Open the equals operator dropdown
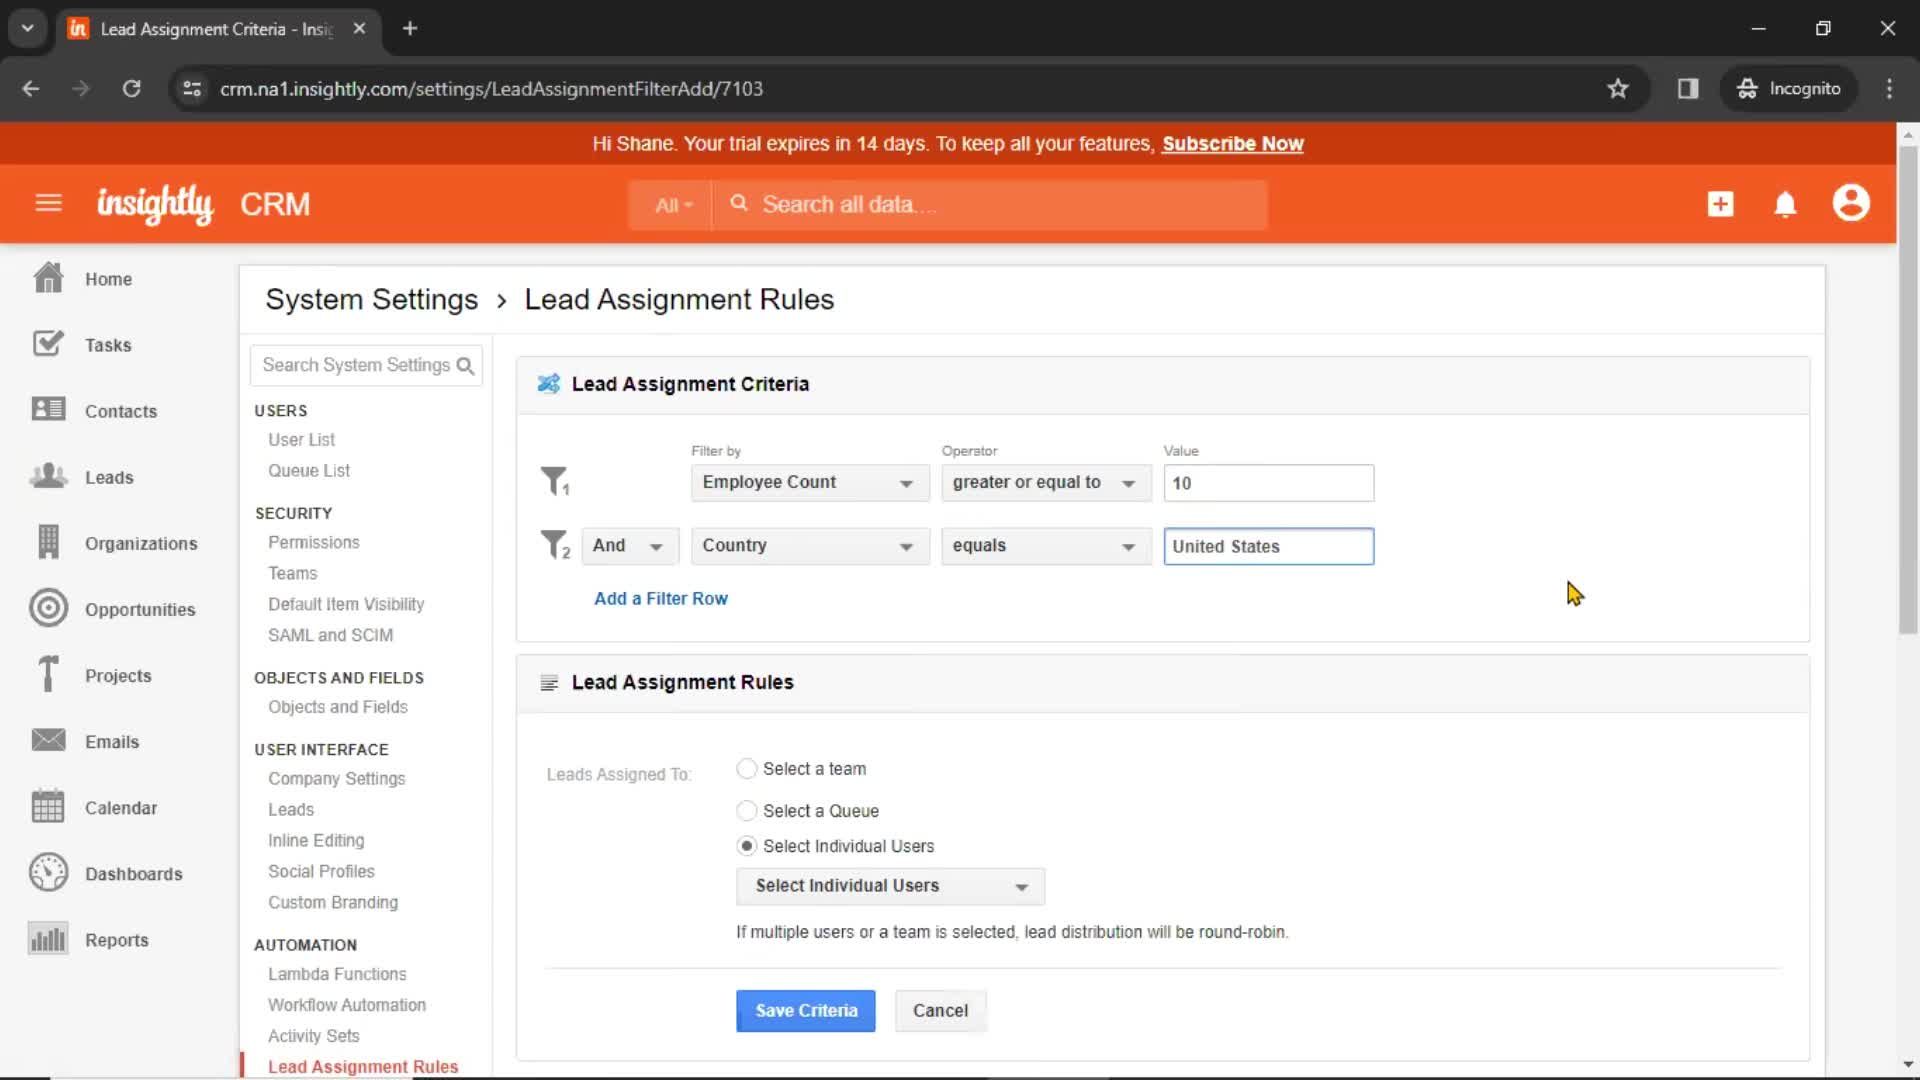 (1045, 546)
